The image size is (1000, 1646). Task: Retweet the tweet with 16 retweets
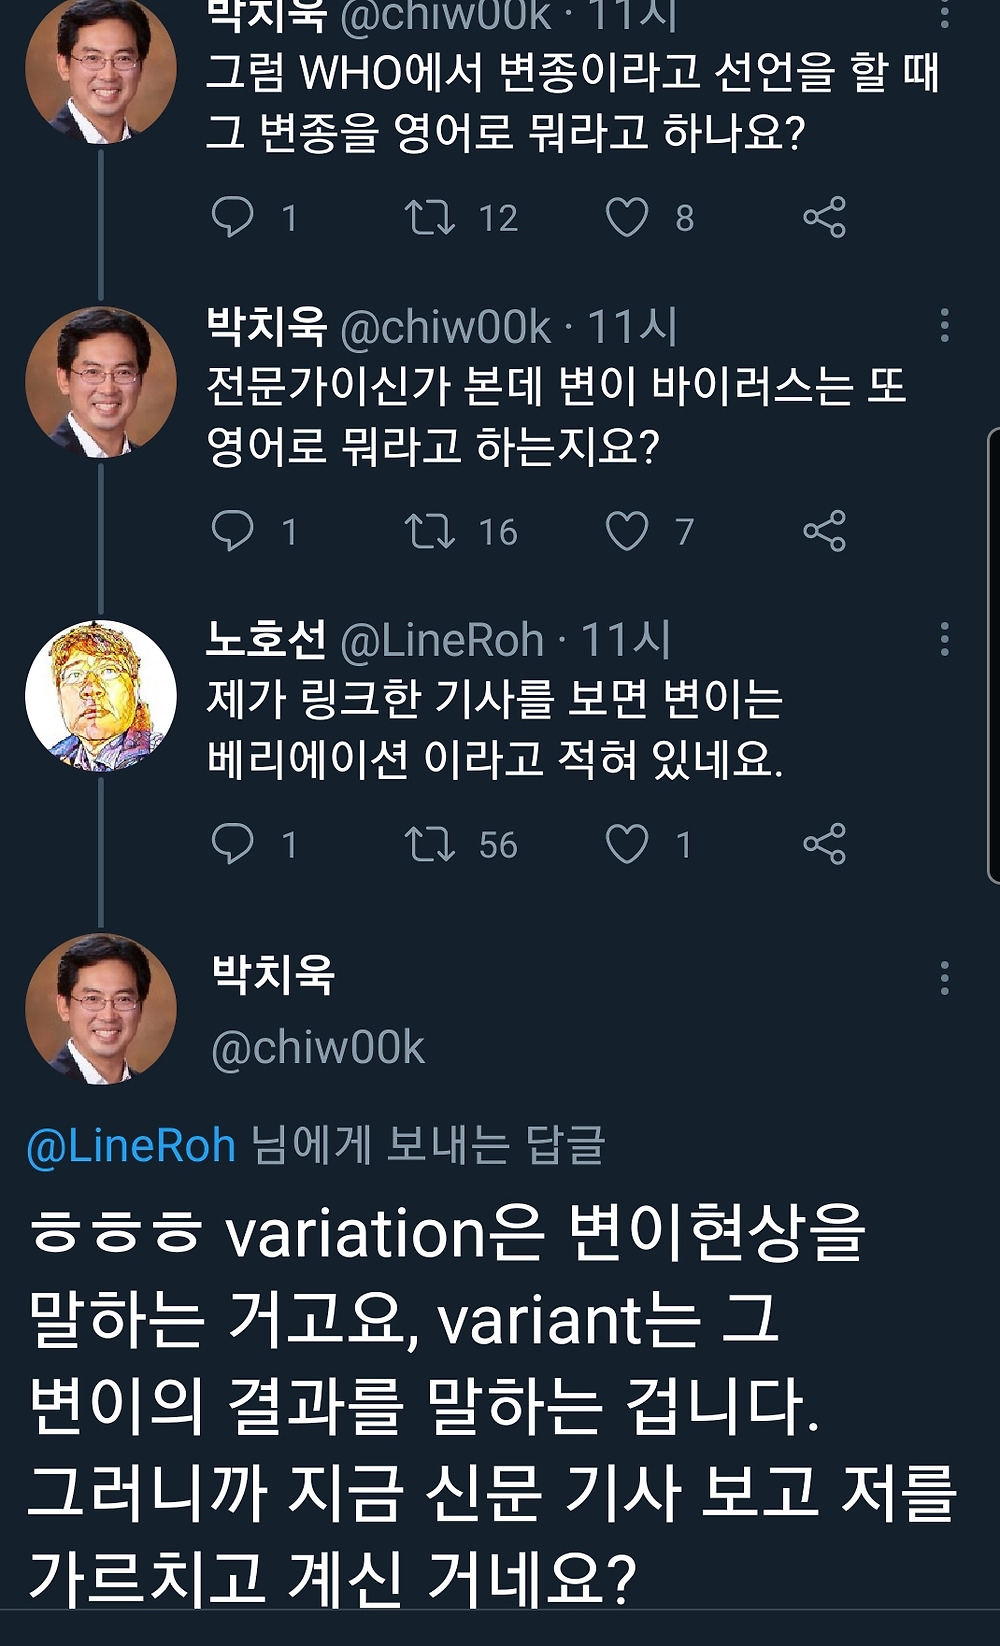pyautogui.click(x=430, y=531)
